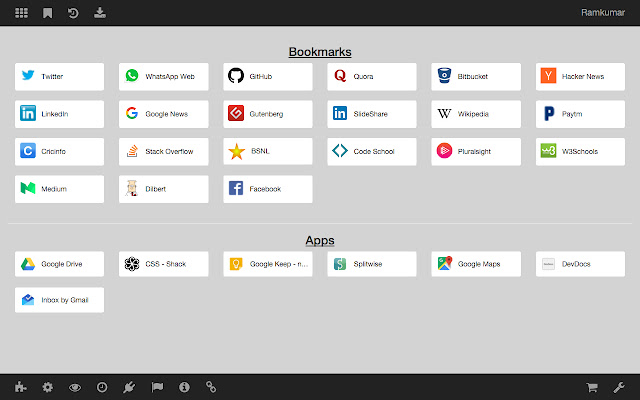Click the LinkedIn logo icon
Screen dimensions: 640x400
28,113
